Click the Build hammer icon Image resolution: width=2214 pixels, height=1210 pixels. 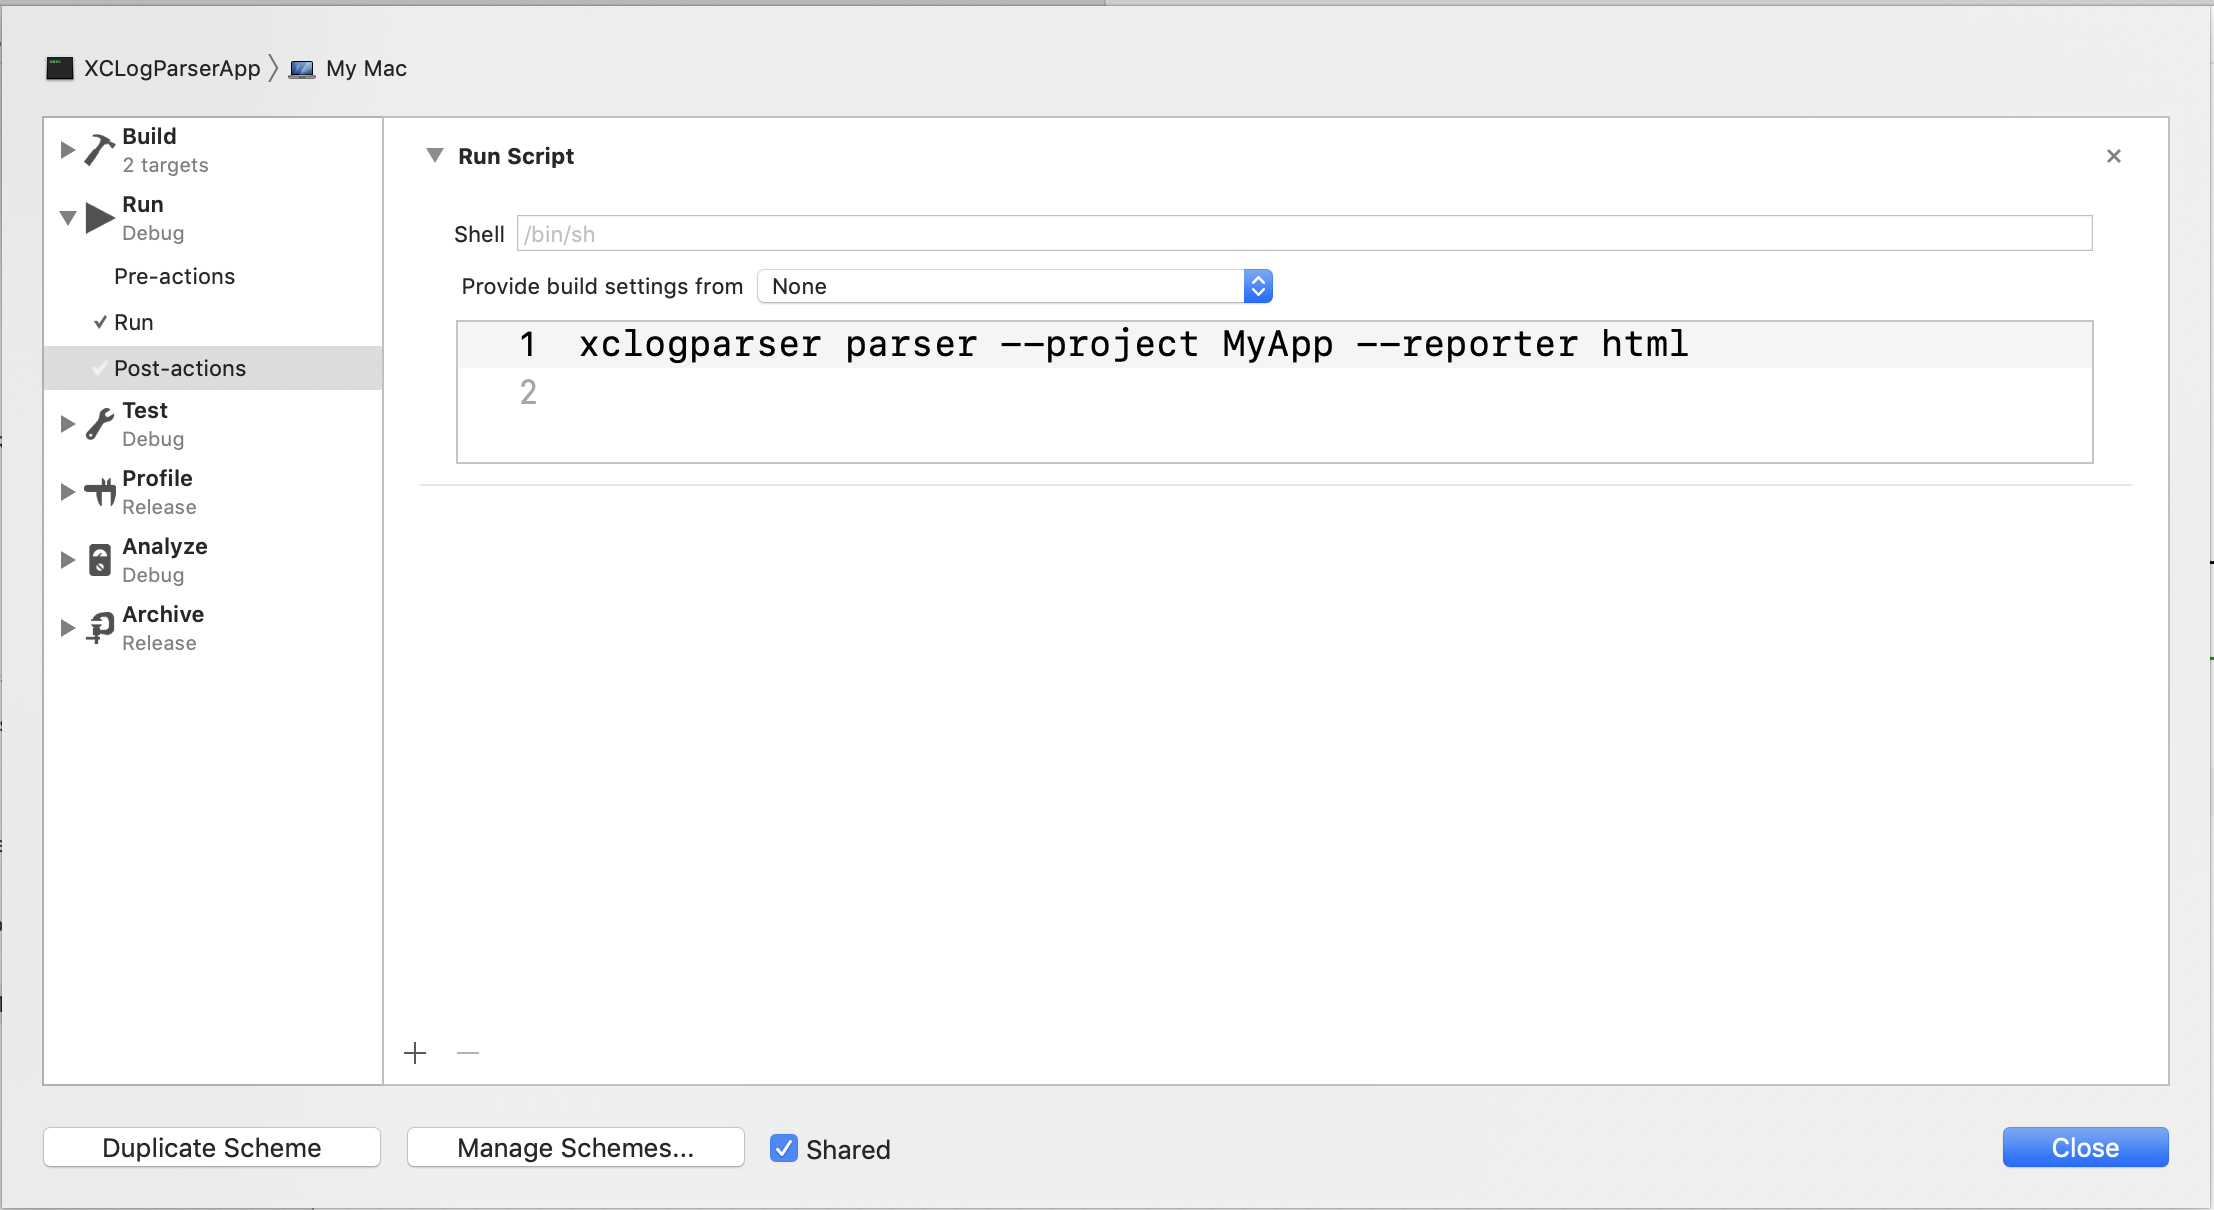(99, 149)
